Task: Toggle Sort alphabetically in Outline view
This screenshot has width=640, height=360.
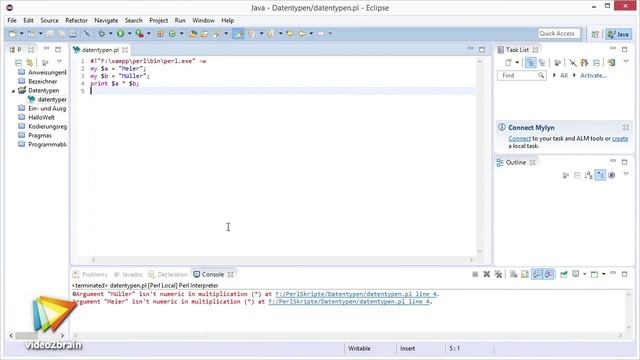Action: [x=588, y=175]
